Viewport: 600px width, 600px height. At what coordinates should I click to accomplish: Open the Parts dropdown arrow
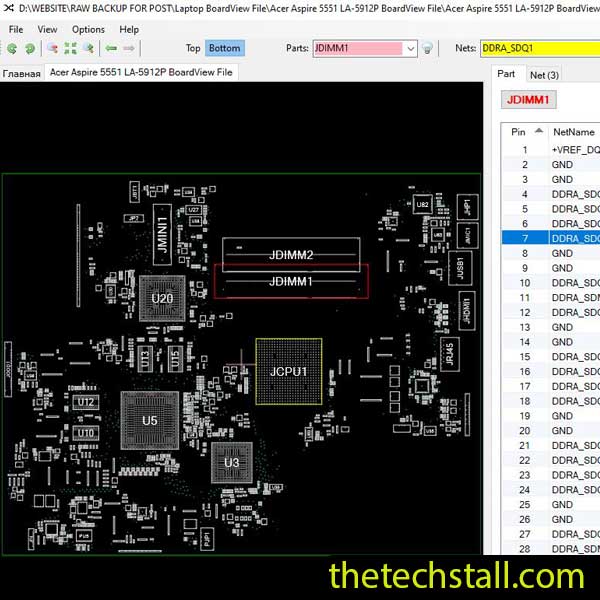click(410, 49)
